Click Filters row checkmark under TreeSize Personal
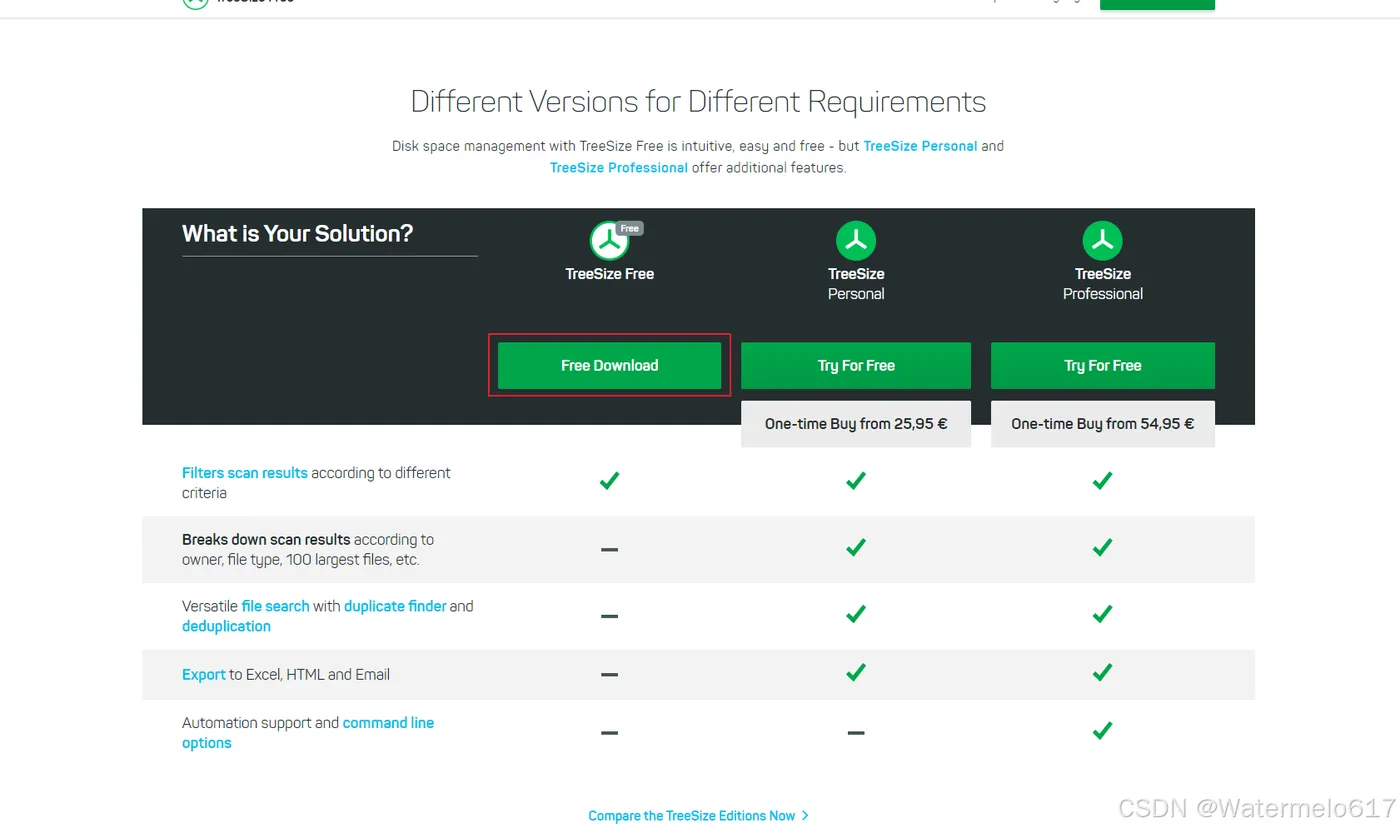The width and height of the screenshot is (1400, 833). (856, 481)
